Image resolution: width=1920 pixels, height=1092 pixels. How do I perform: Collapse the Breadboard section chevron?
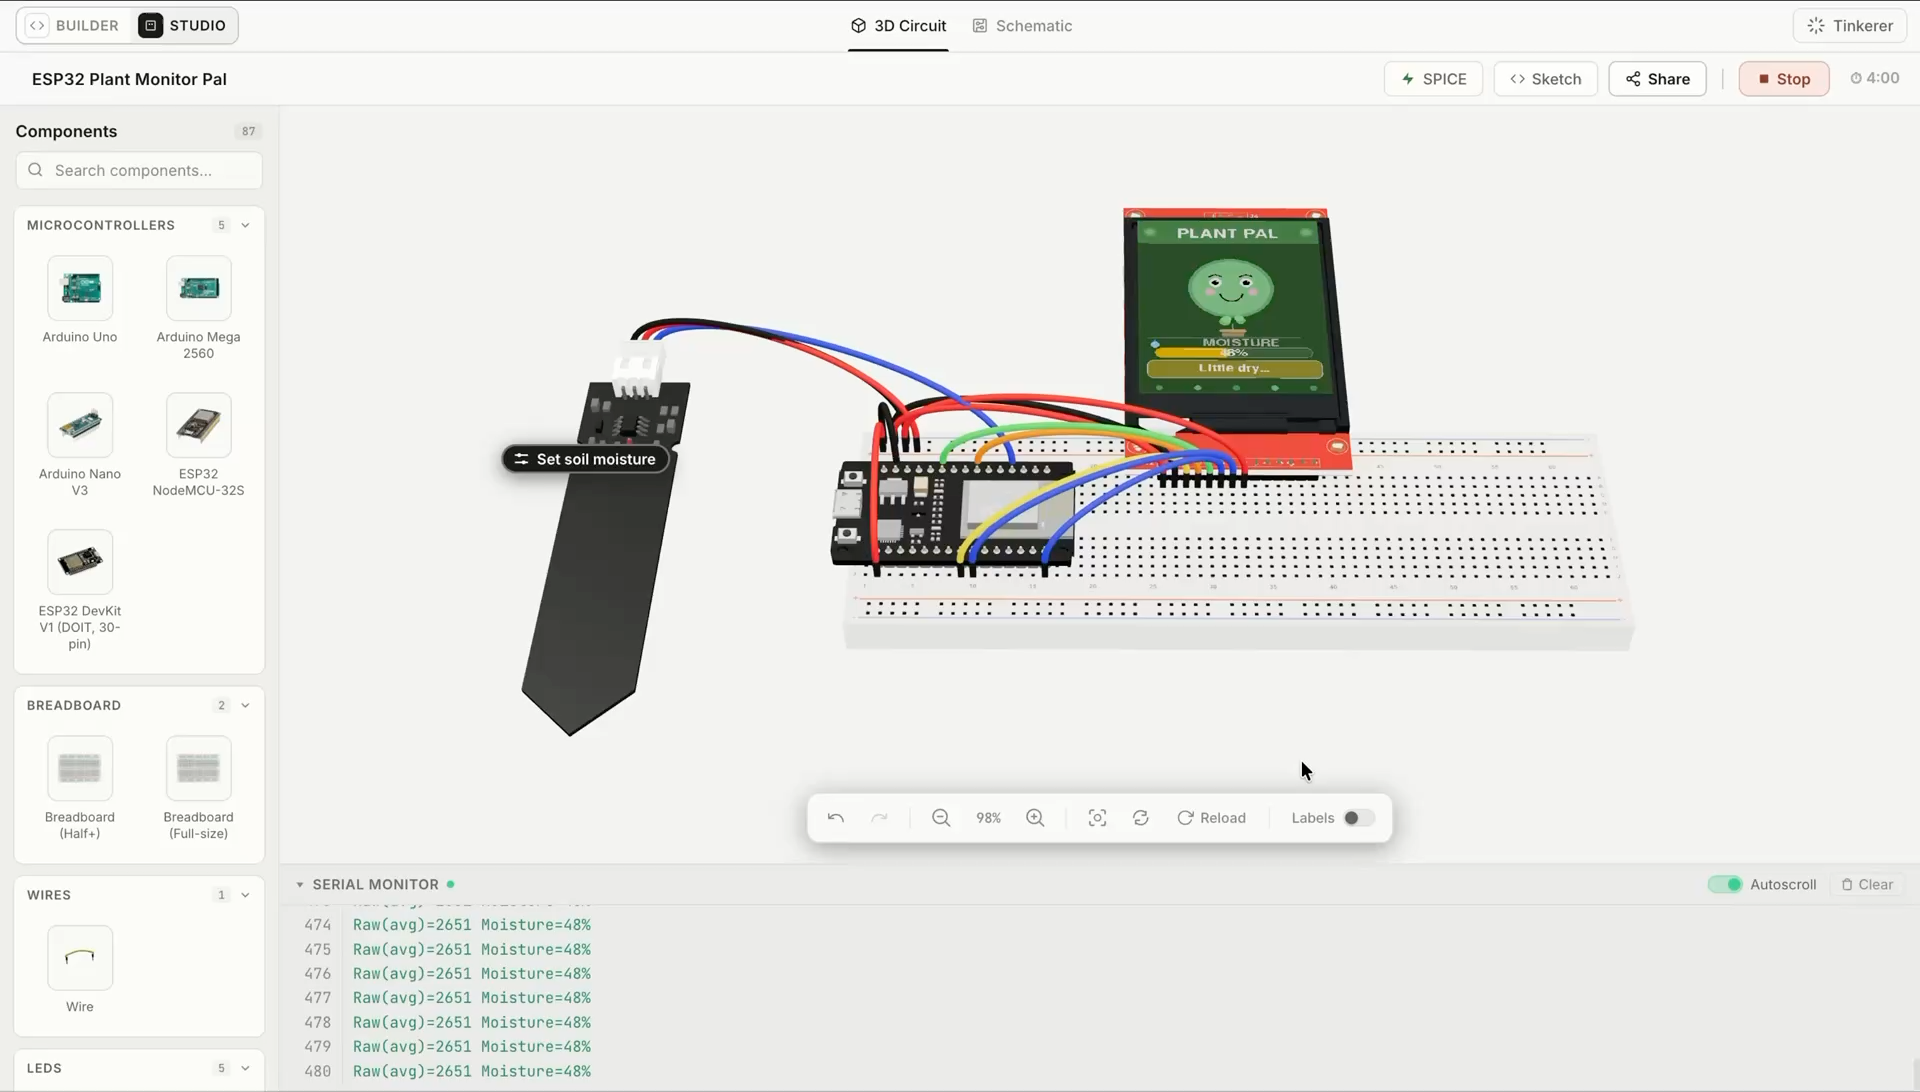(245, 705)
